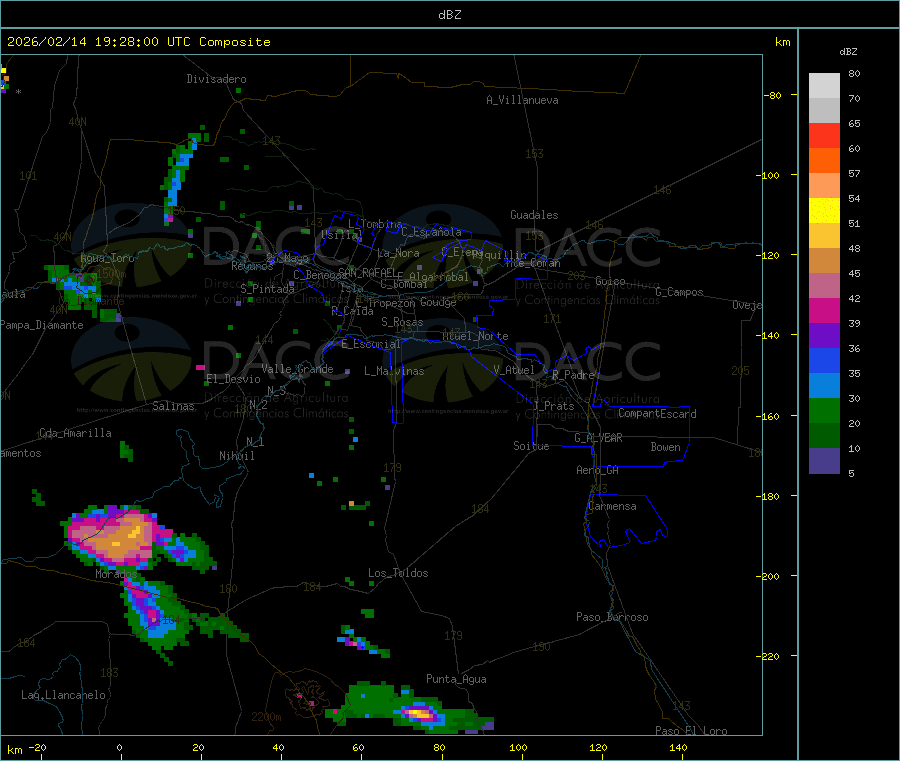Click the R_Padre map label
This screenshot has height=761, width=900.
573,375
